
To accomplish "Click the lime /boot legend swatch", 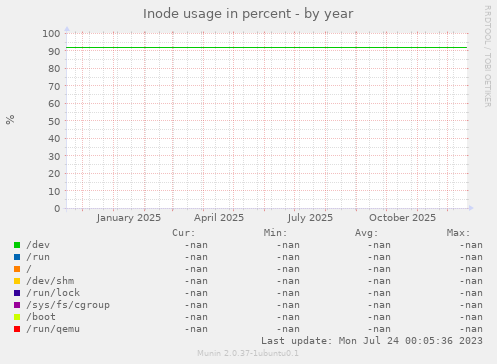I will coord(17,317).
